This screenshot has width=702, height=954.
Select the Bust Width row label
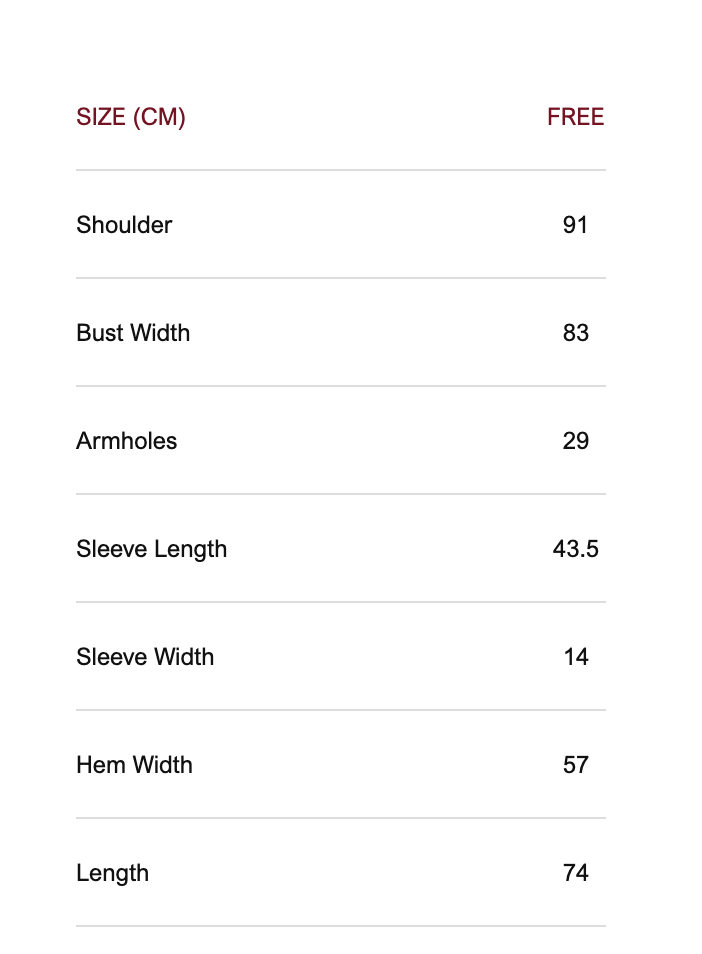click(x=133, y=333)
